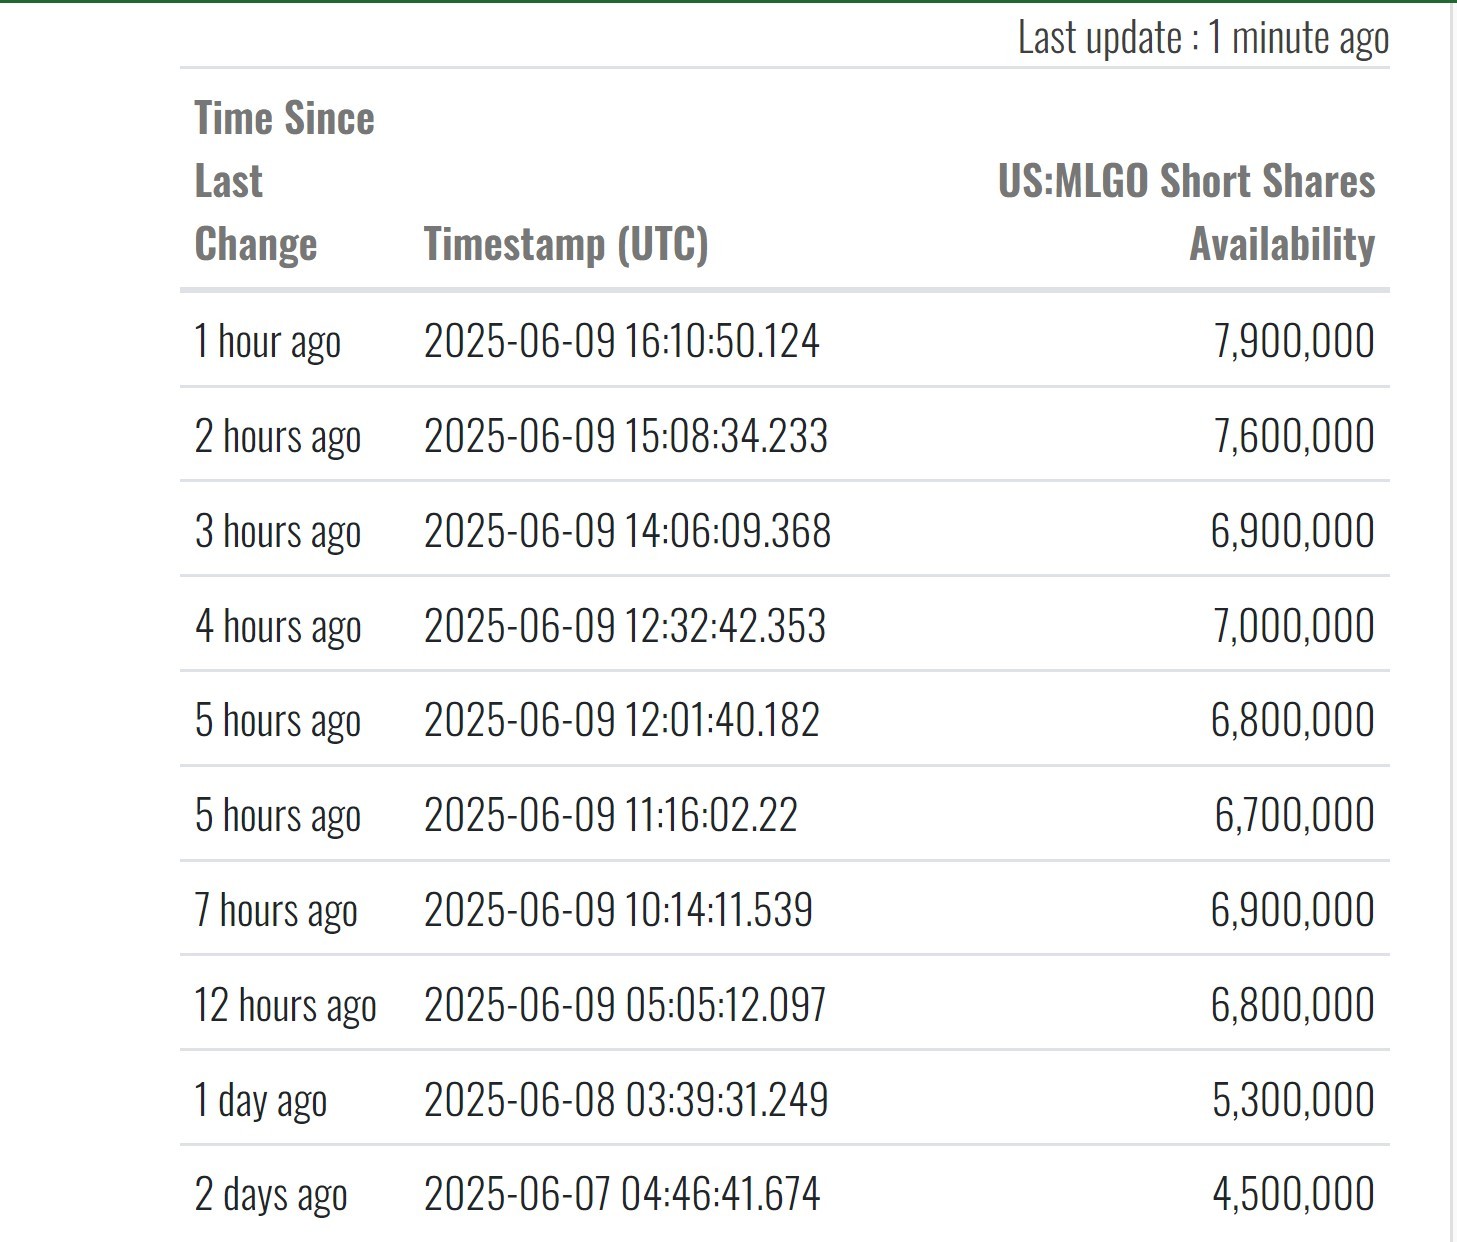
Task: Click timestamp 2025-06-09 11:16:02.22
Action: click(611, 815)
